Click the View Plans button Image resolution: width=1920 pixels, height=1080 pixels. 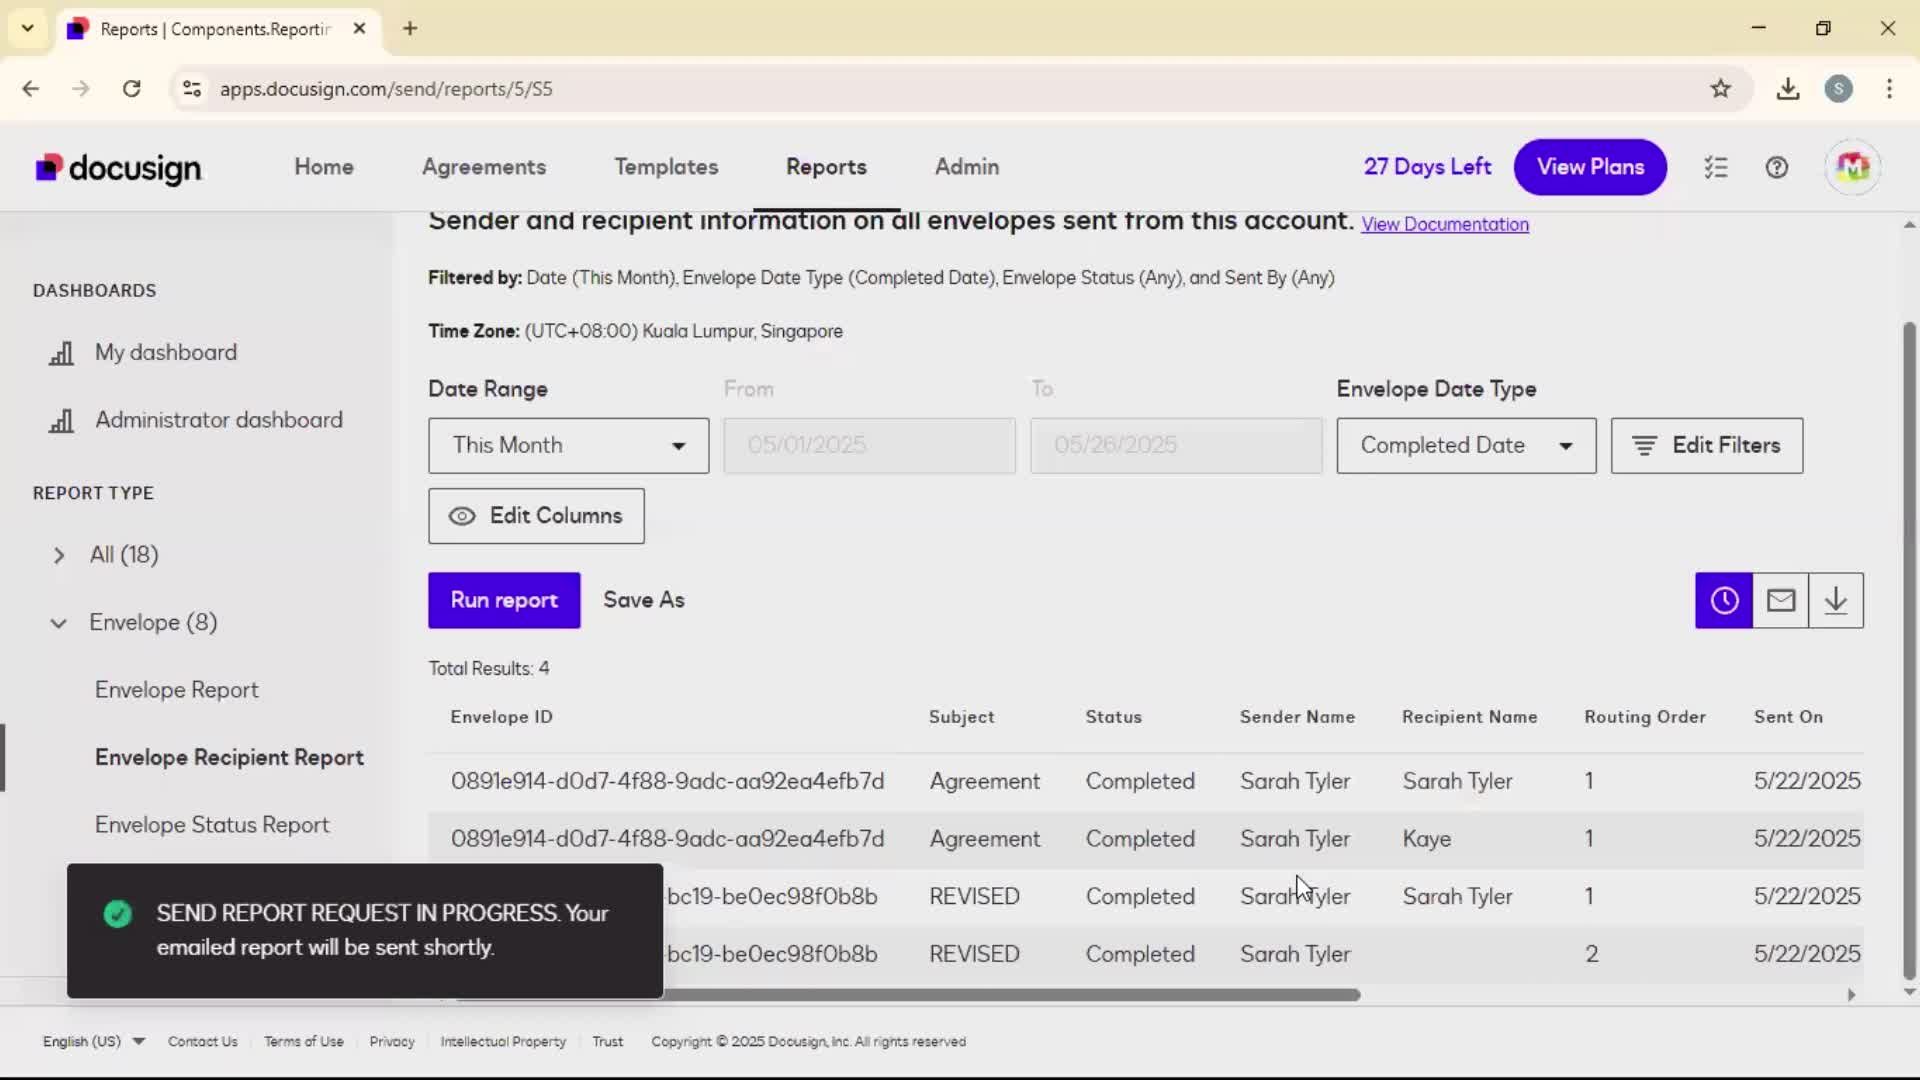(1590, 167)
